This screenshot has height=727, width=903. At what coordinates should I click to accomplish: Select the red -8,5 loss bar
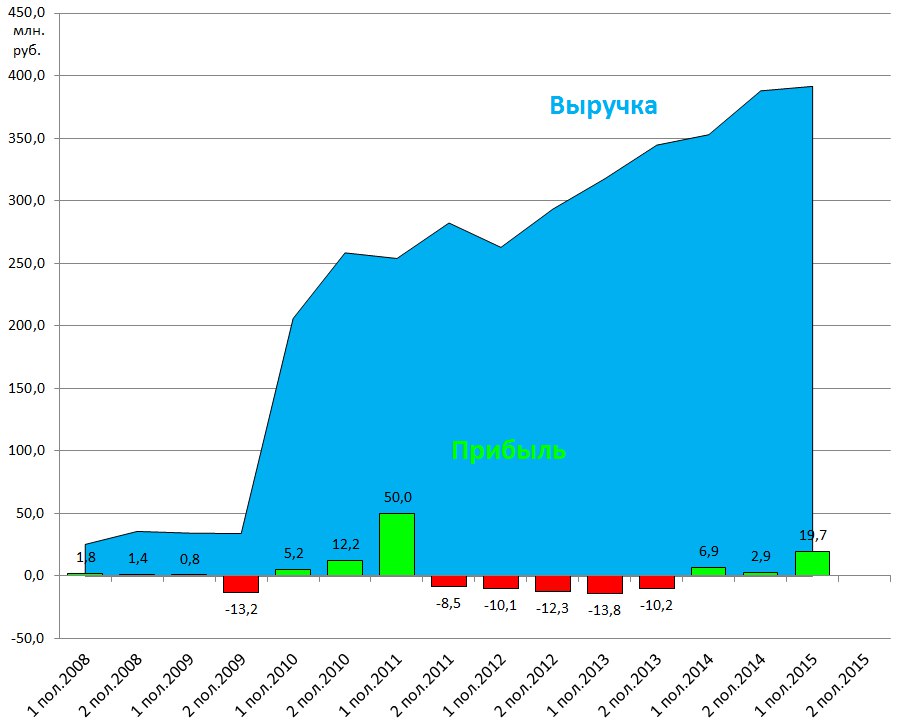tap(448, 581)
